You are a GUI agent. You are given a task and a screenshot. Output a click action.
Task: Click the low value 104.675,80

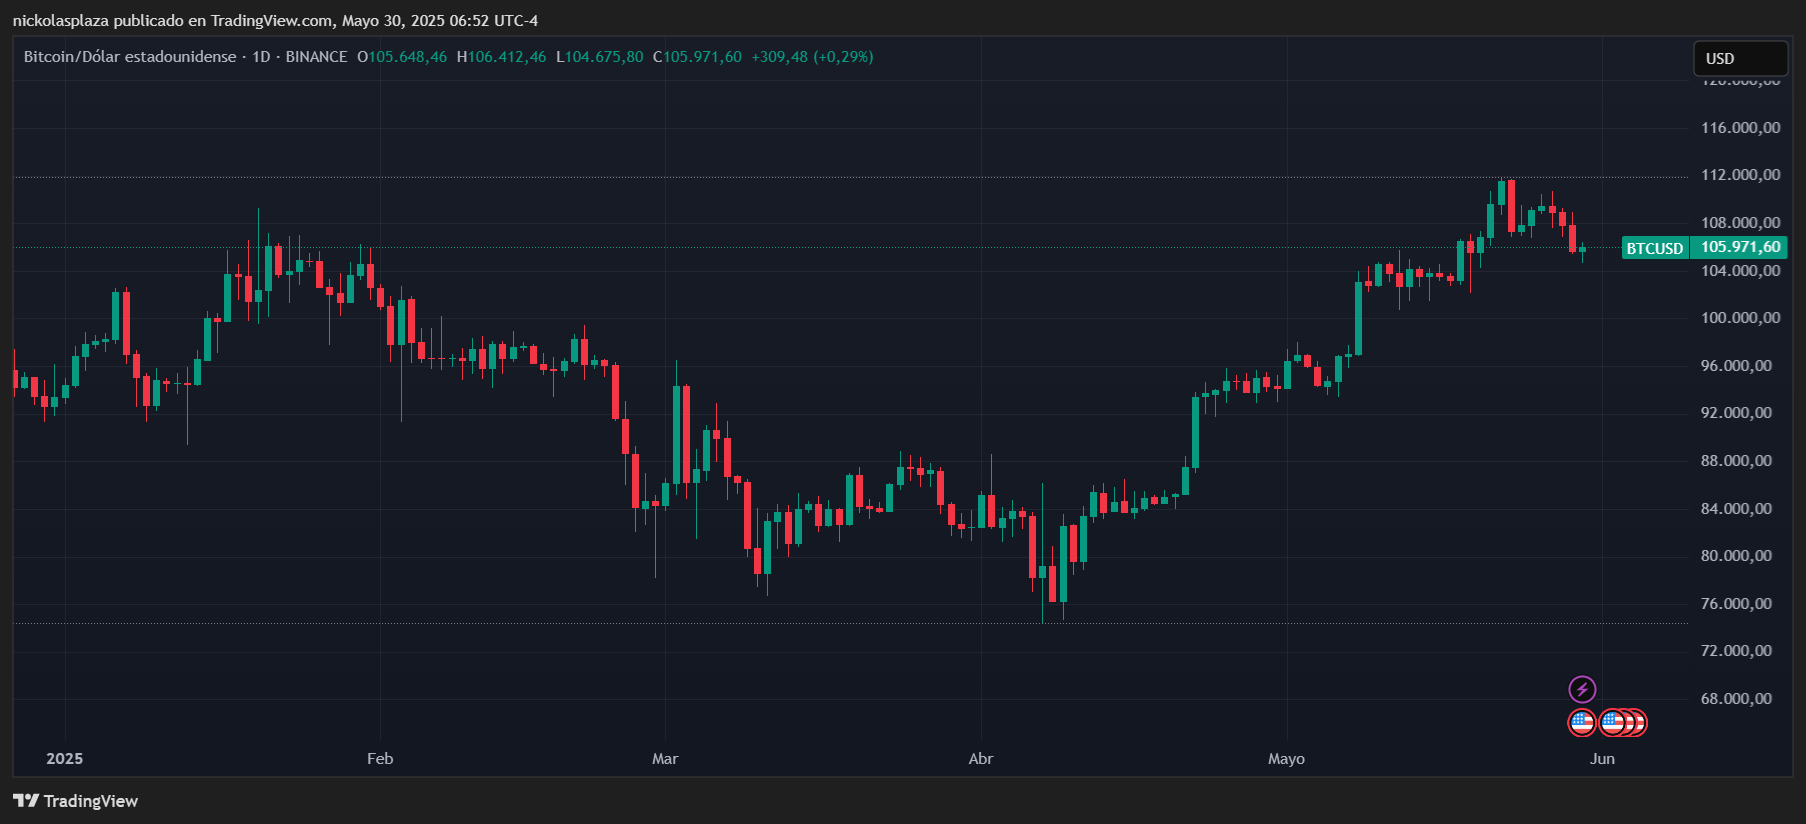tap(604, 57)
